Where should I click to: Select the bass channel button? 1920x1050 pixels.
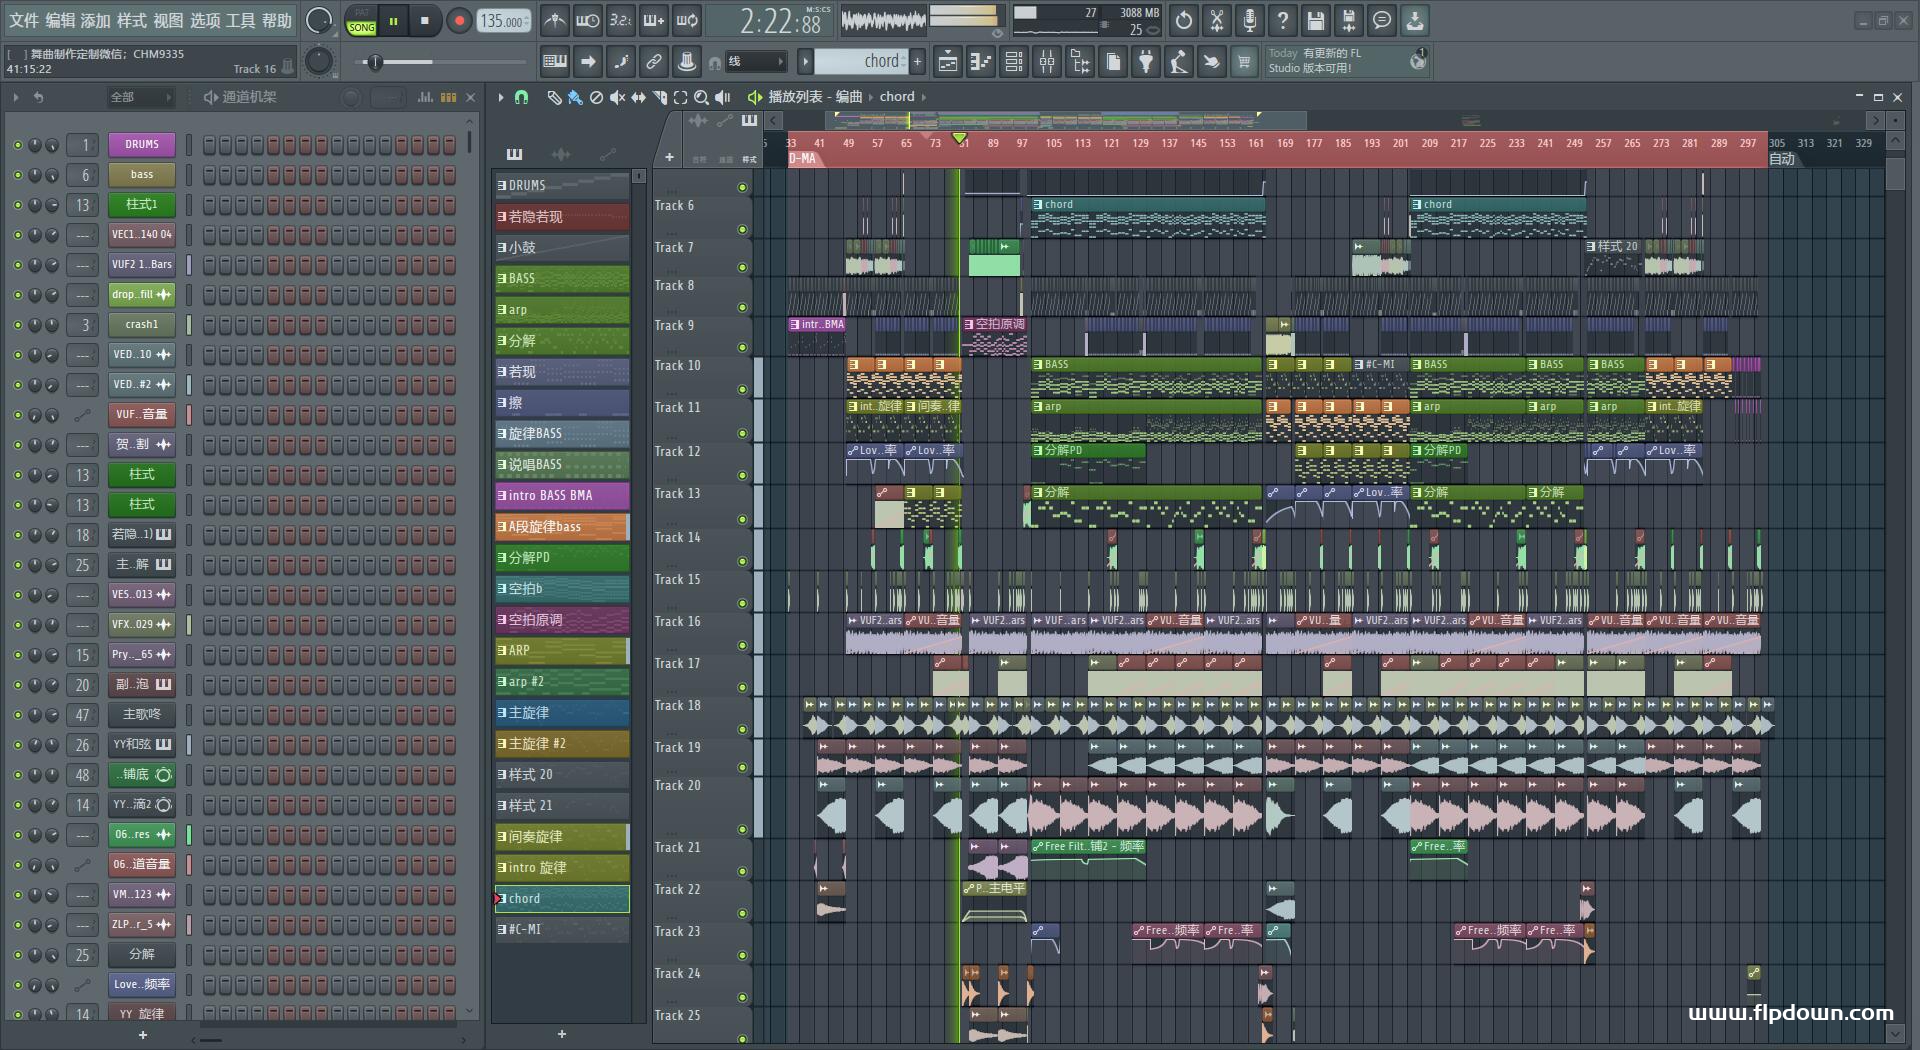click(x=142, y=174)
